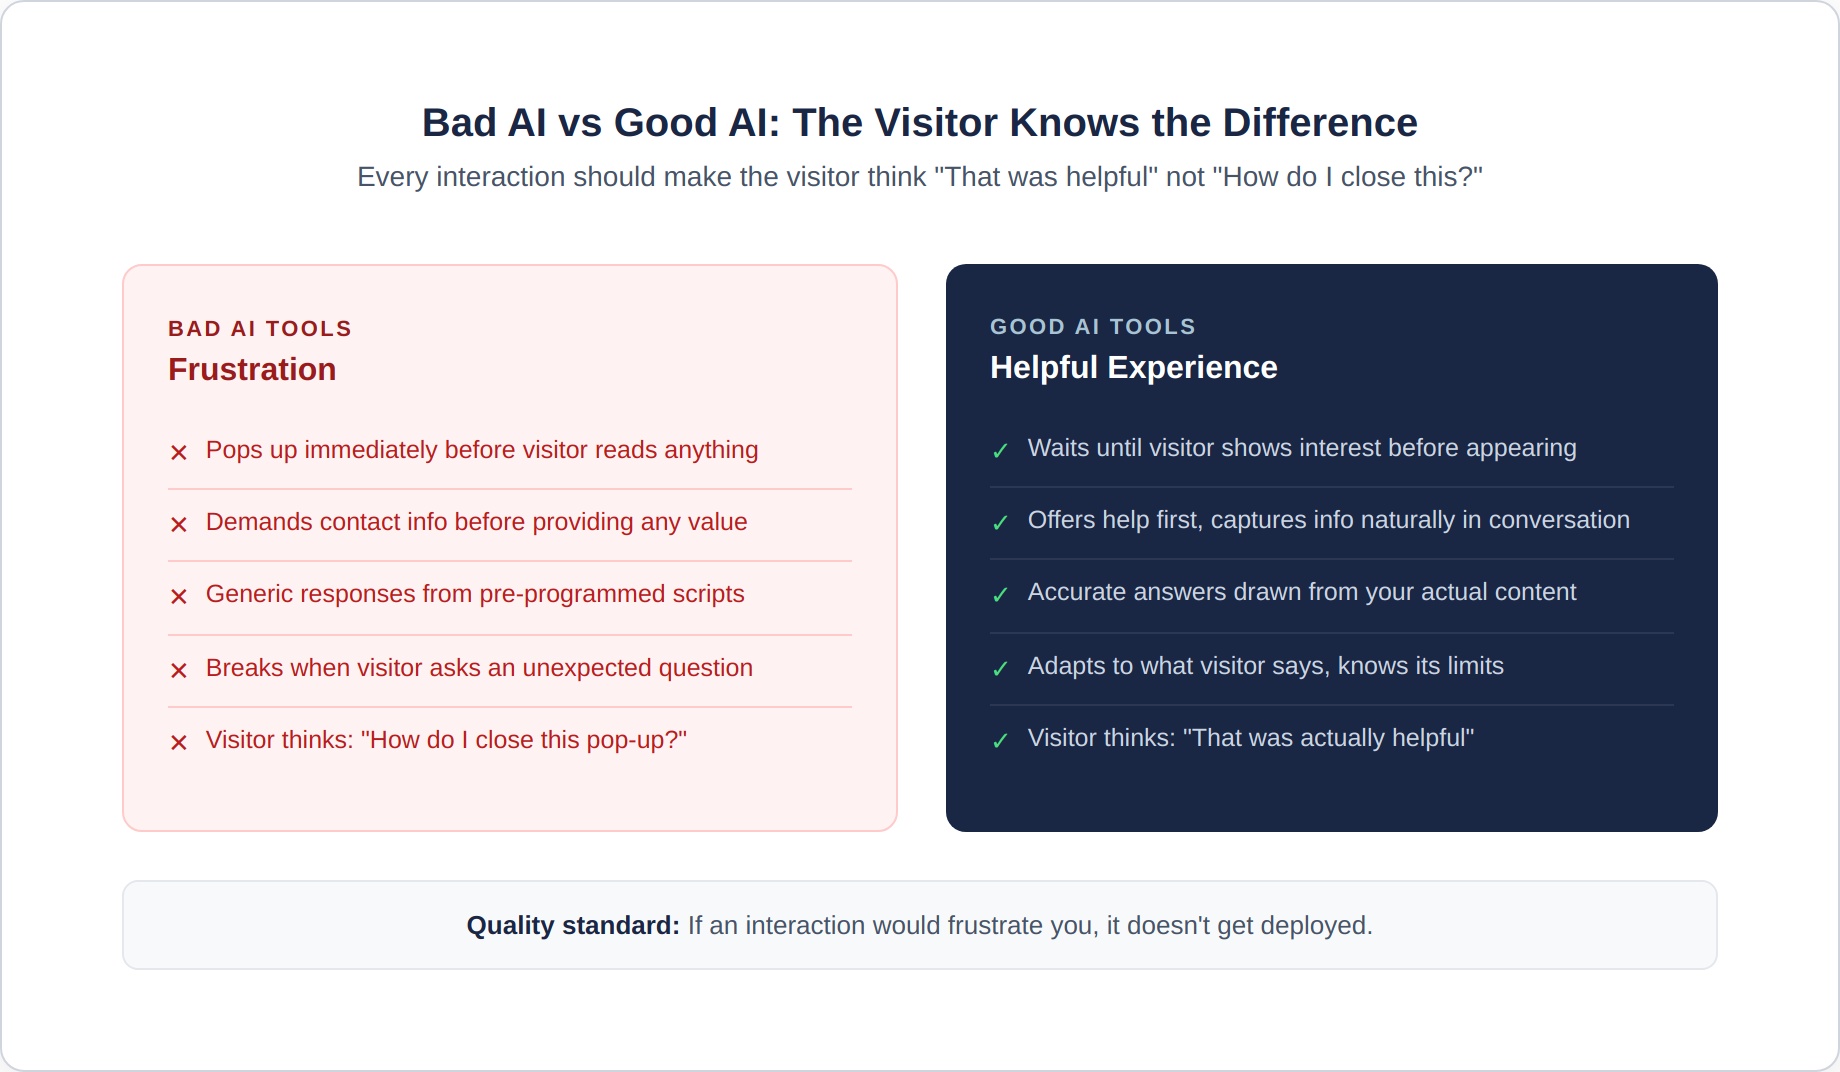Click the text "Generic responses from pre-programmed scripts"
The height and width of the screenshot is (1072, 1840).
click(475, 594)
